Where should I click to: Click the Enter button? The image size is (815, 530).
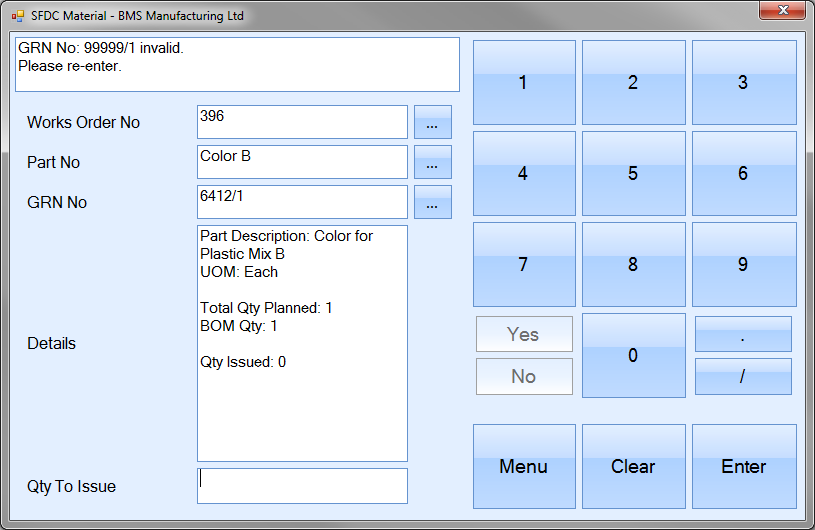744,467
